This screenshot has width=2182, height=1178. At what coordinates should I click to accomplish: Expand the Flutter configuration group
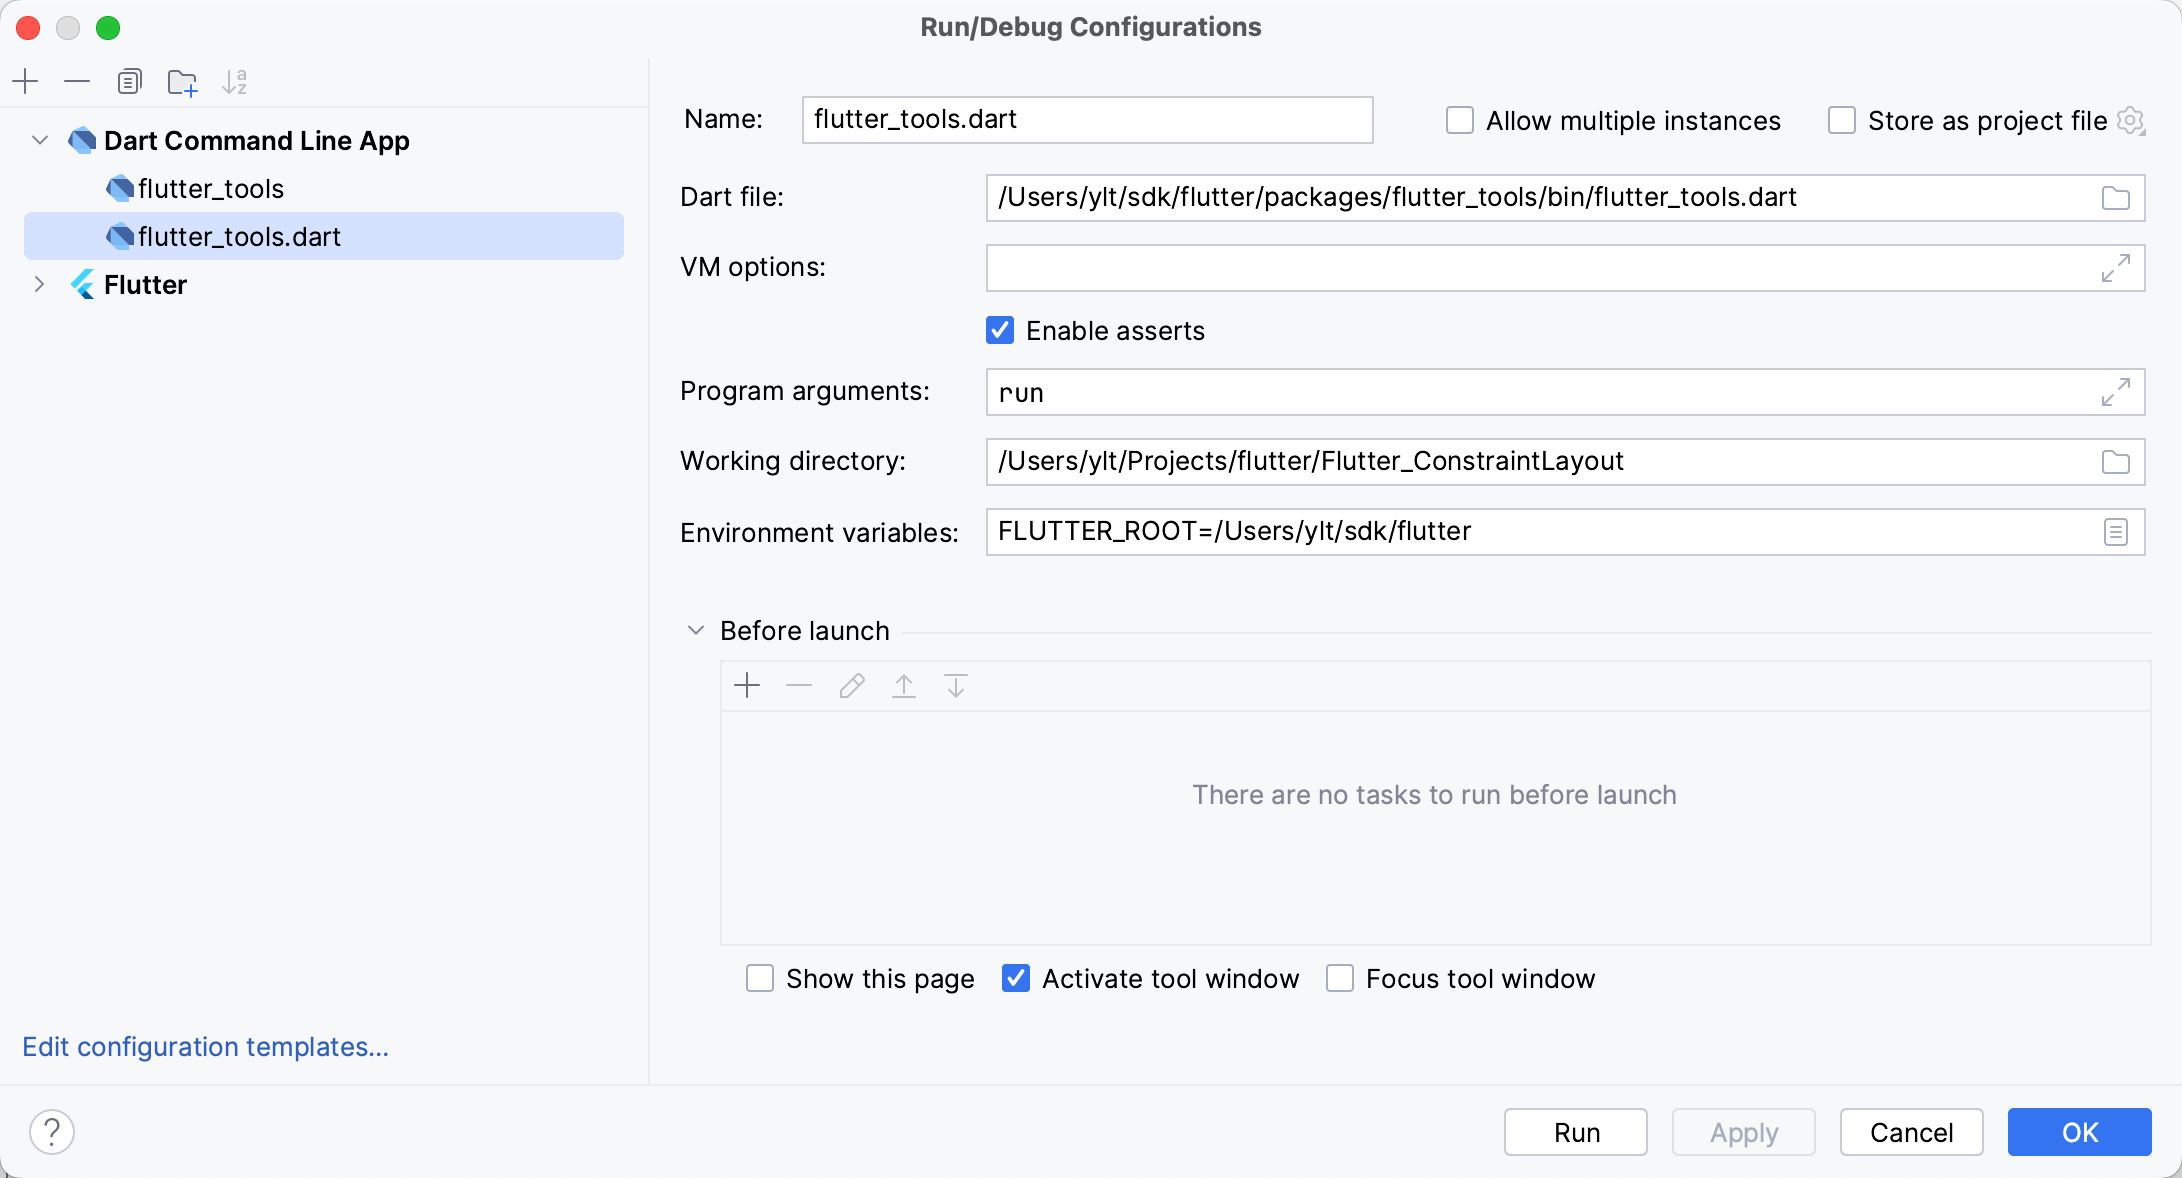[x=40, y=285]
